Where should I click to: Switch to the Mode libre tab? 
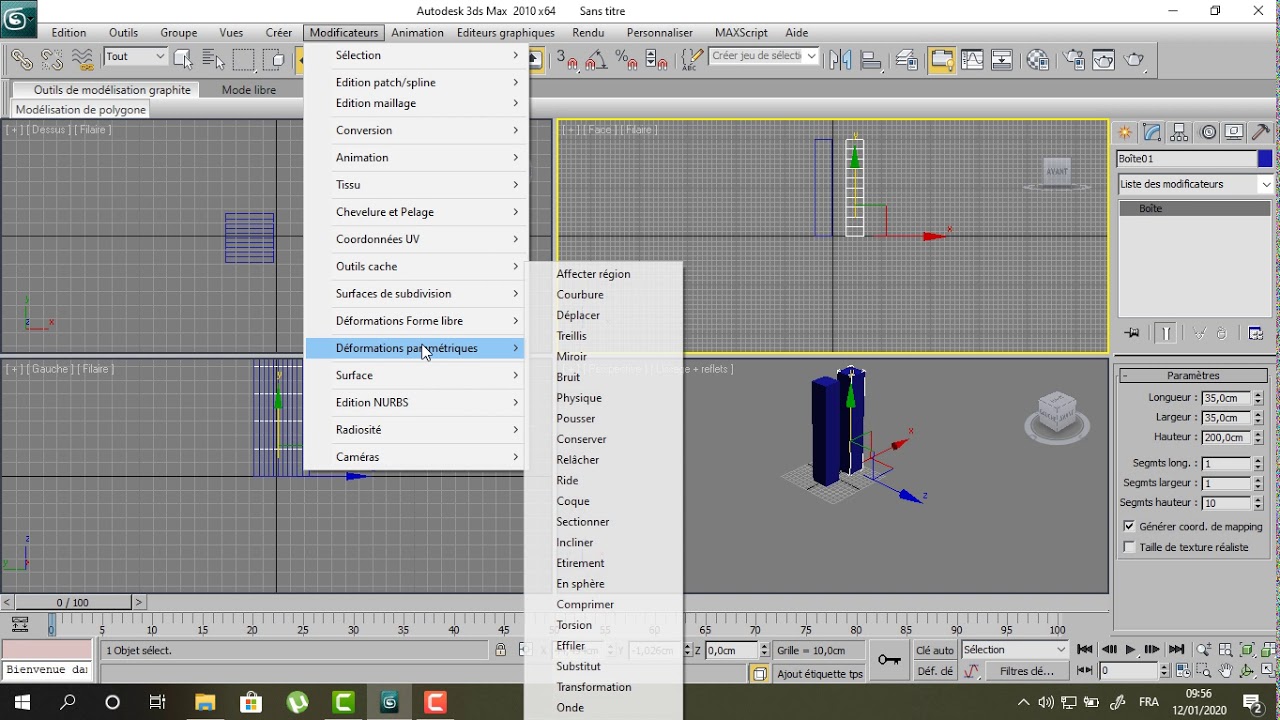(249, 90)
